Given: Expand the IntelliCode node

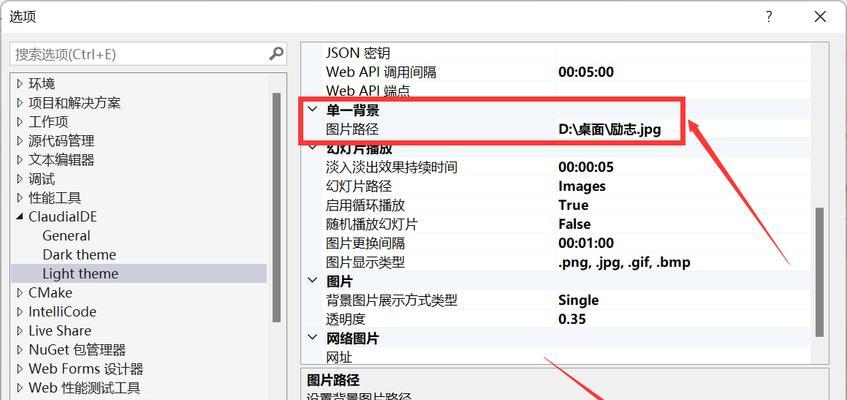Looking at the screenshot, I should coord(19,312).
